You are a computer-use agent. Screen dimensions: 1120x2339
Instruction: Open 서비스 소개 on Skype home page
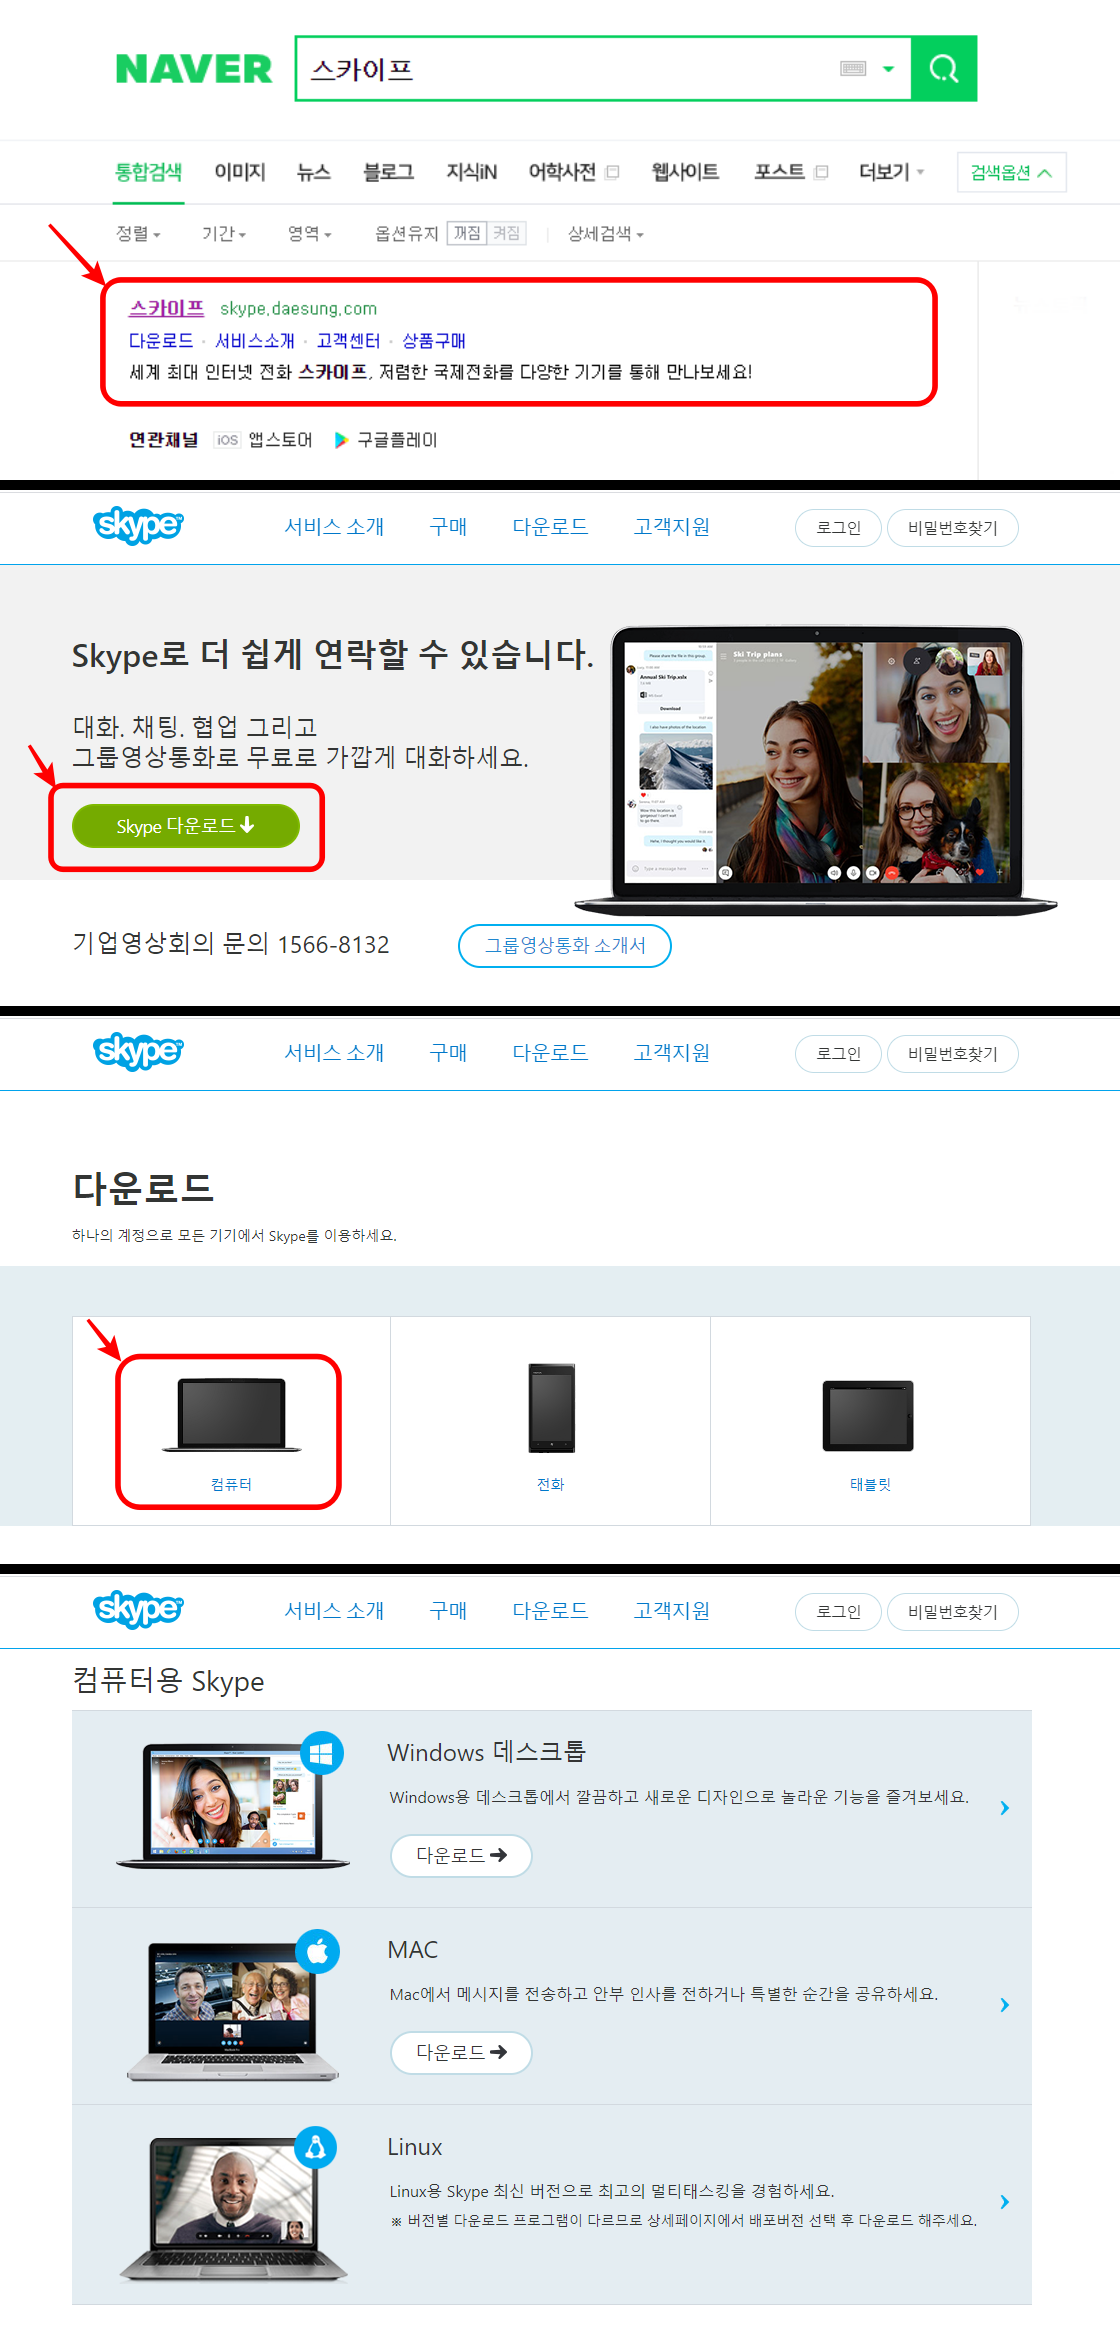[334, 527]
